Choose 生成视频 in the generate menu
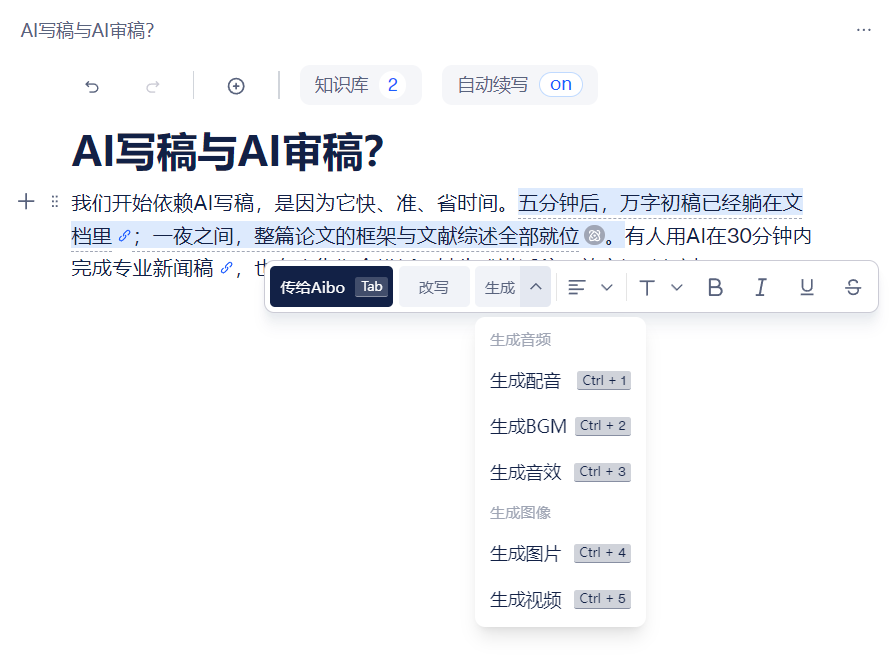The image size is (895, 664). point(525,599)
